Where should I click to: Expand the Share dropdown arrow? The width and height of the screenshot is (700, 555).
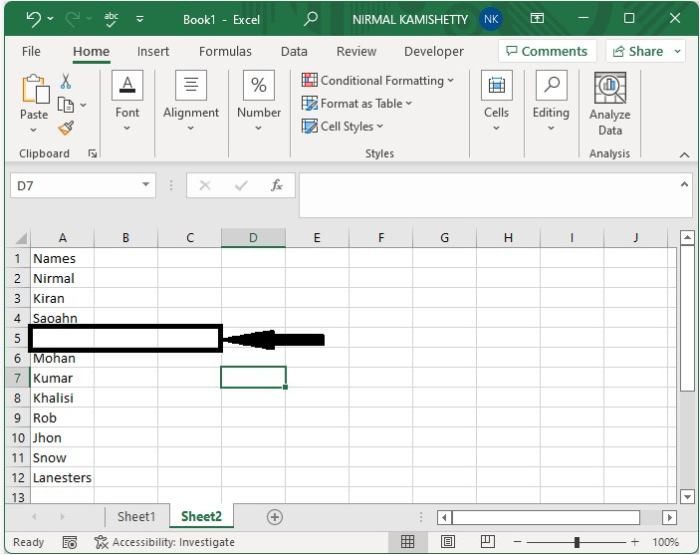pos(677,51)
